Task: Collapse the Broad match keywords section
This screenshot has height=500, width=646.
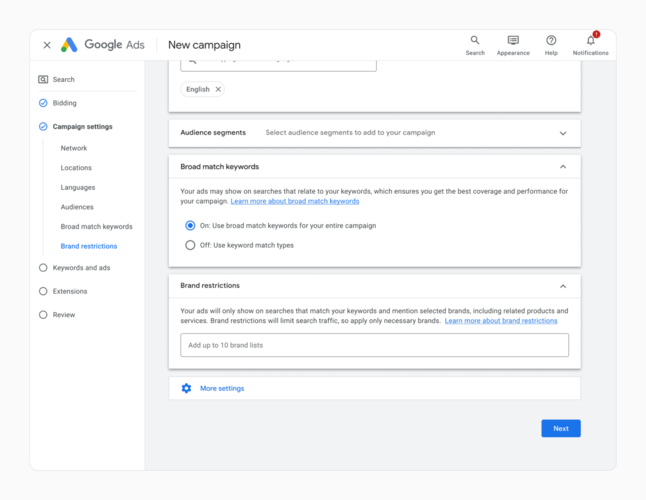Action: tap(563, 167)
